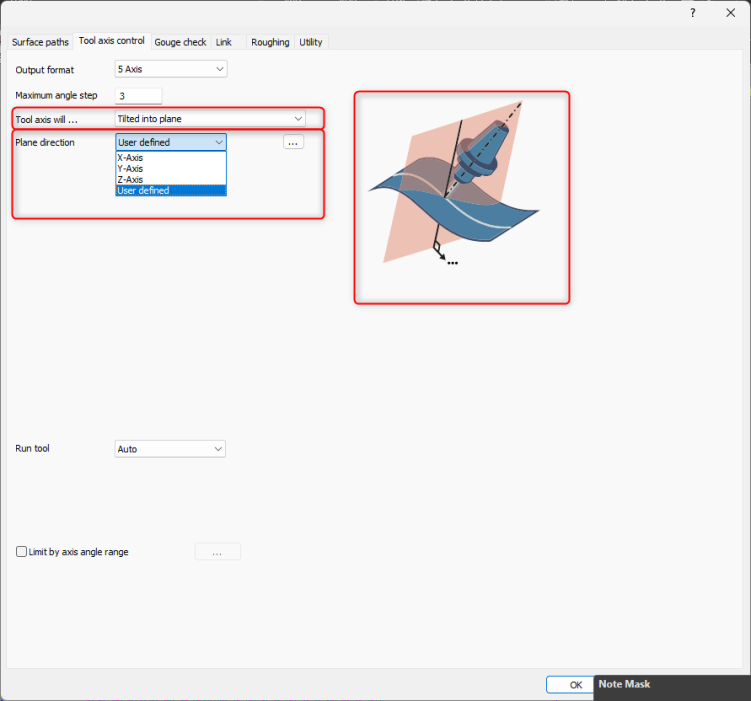Viewport: 751px width, 701px height.
Task: Expand the Run tool dropdown
Action: [170, 449]
